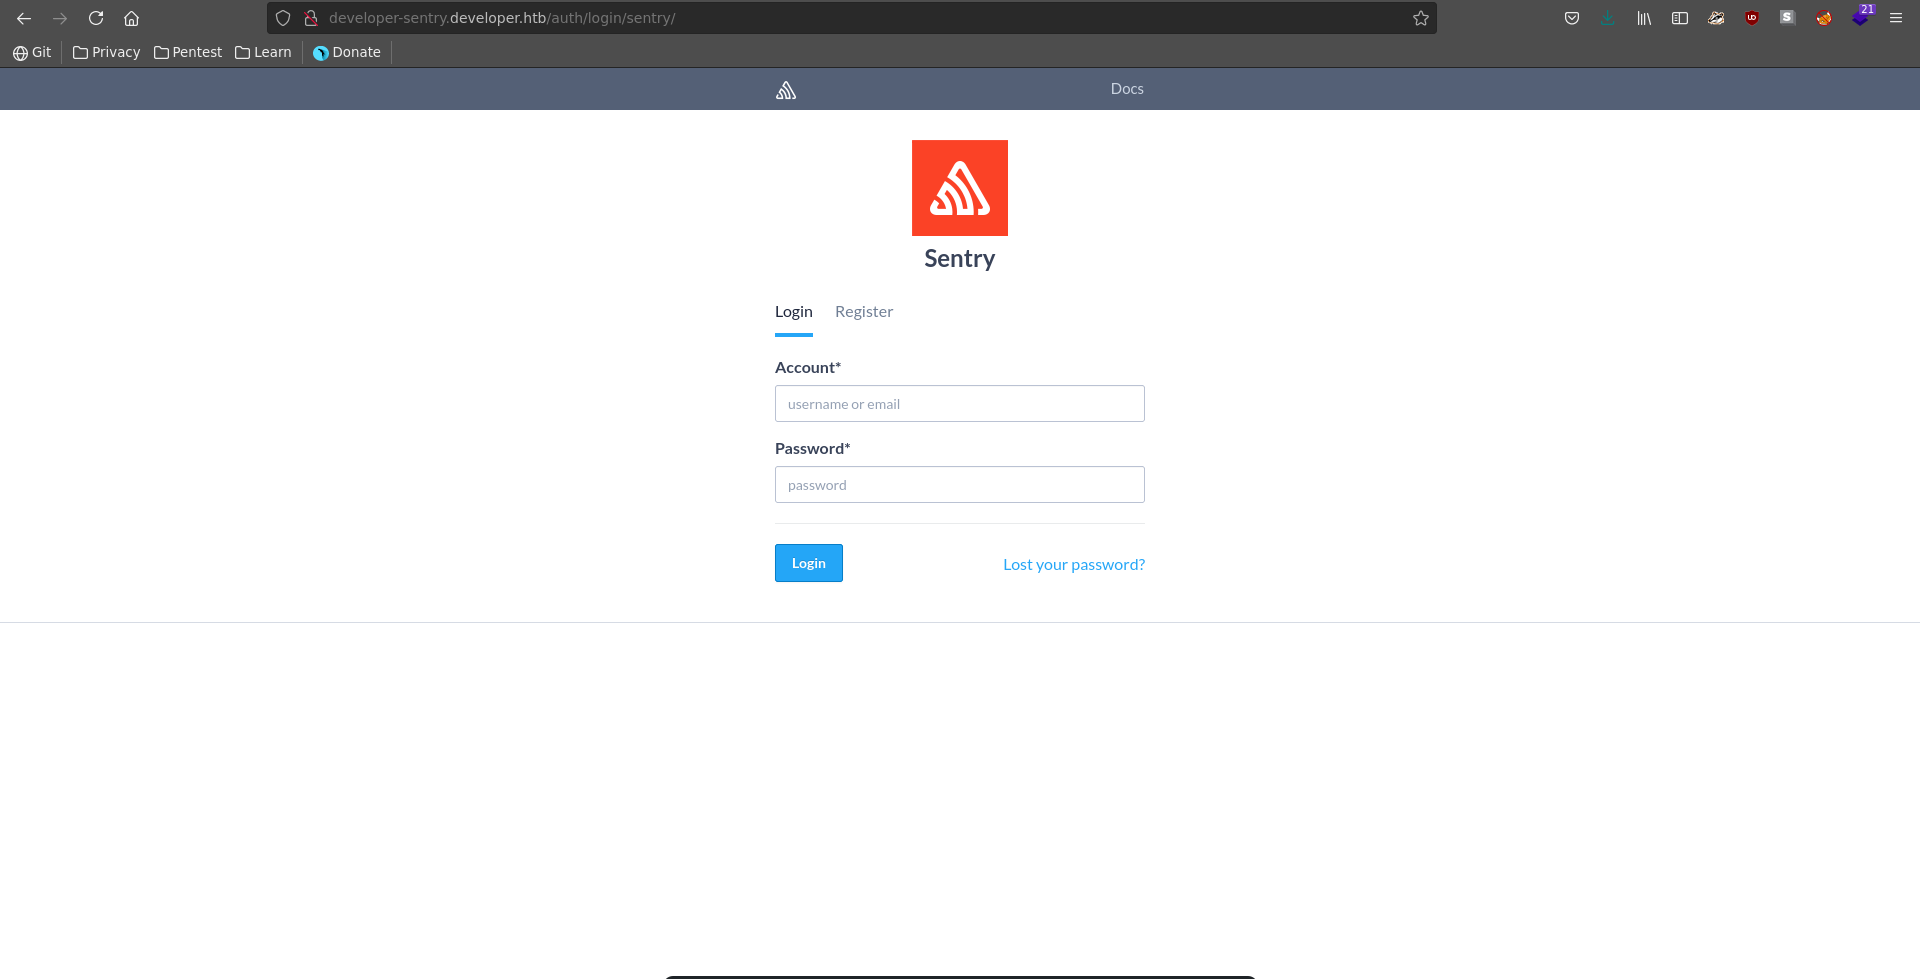Expand the Pentest bookmarks folder
1920x979 pixels.
(188, 52)
